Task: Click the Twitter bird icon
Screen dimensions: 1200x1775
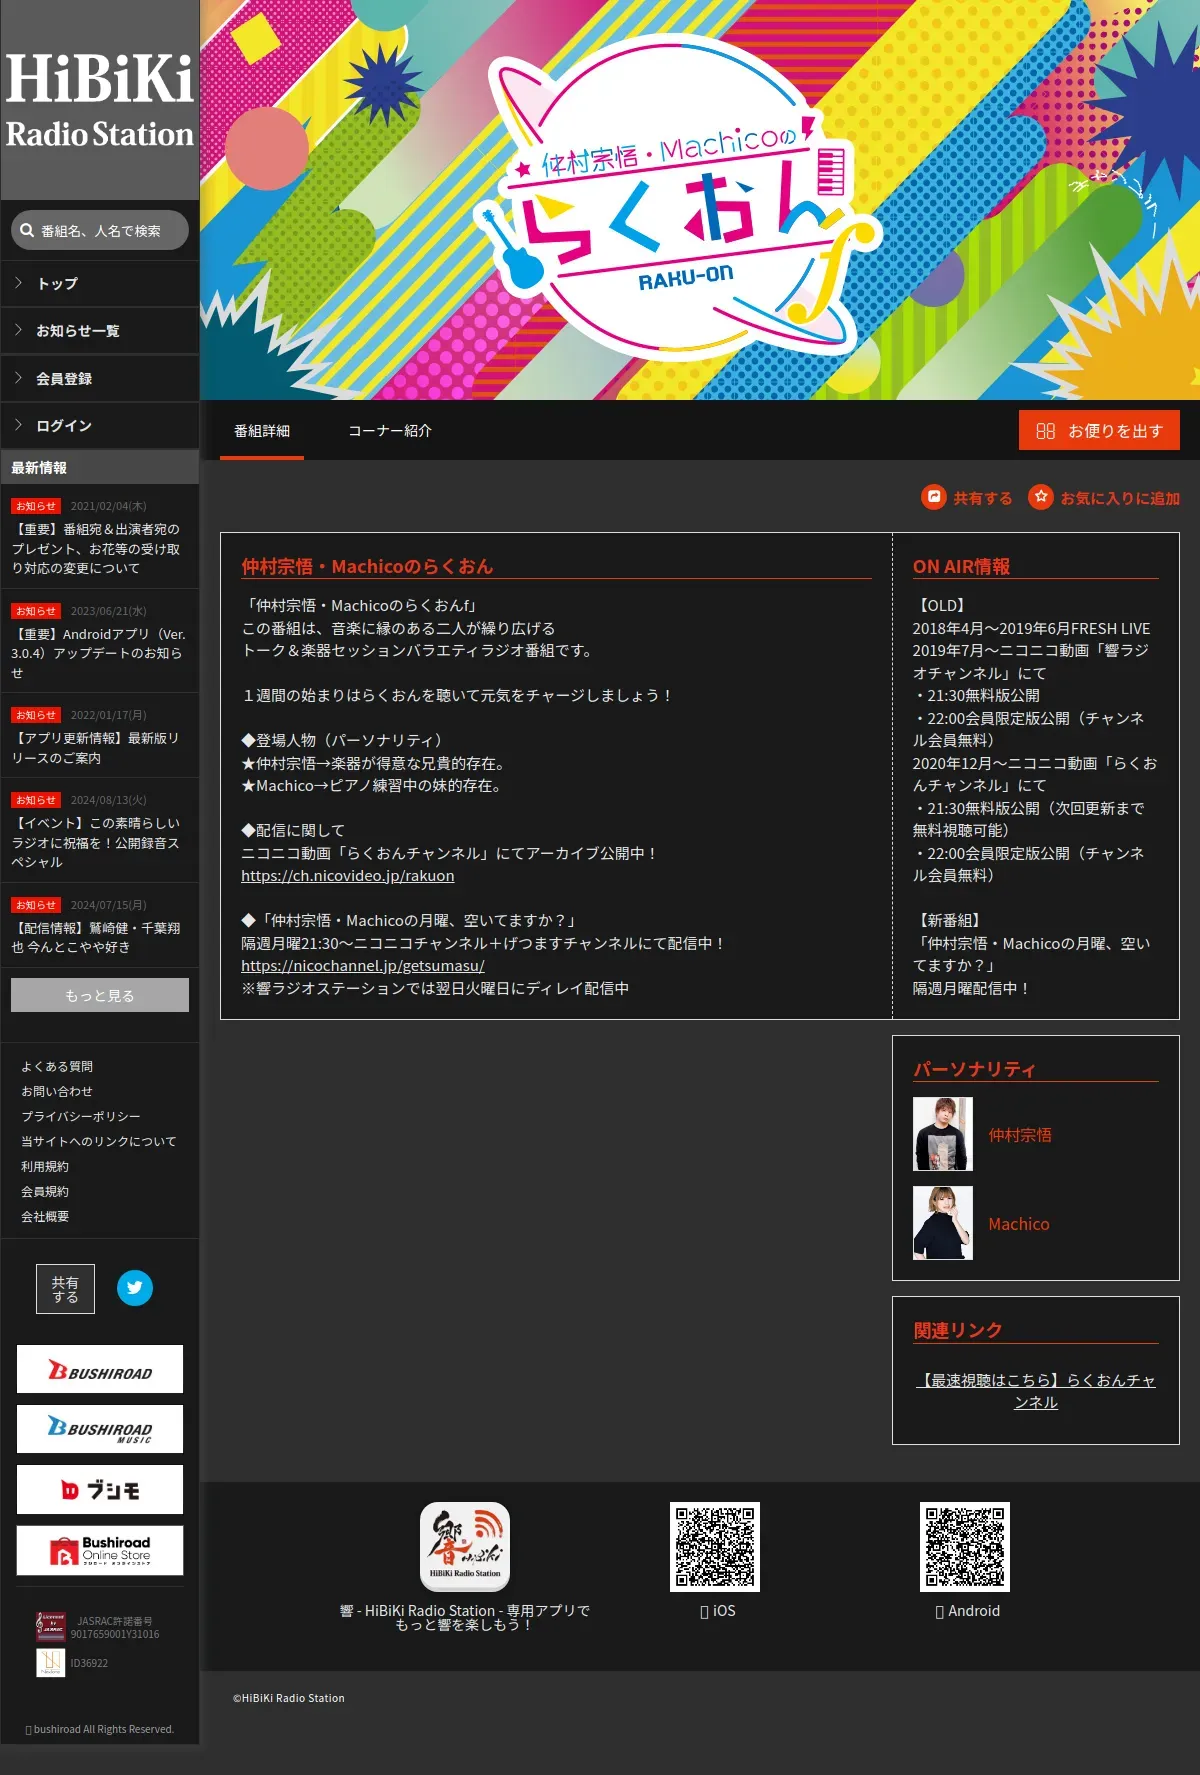Action: click(135, 1288)
